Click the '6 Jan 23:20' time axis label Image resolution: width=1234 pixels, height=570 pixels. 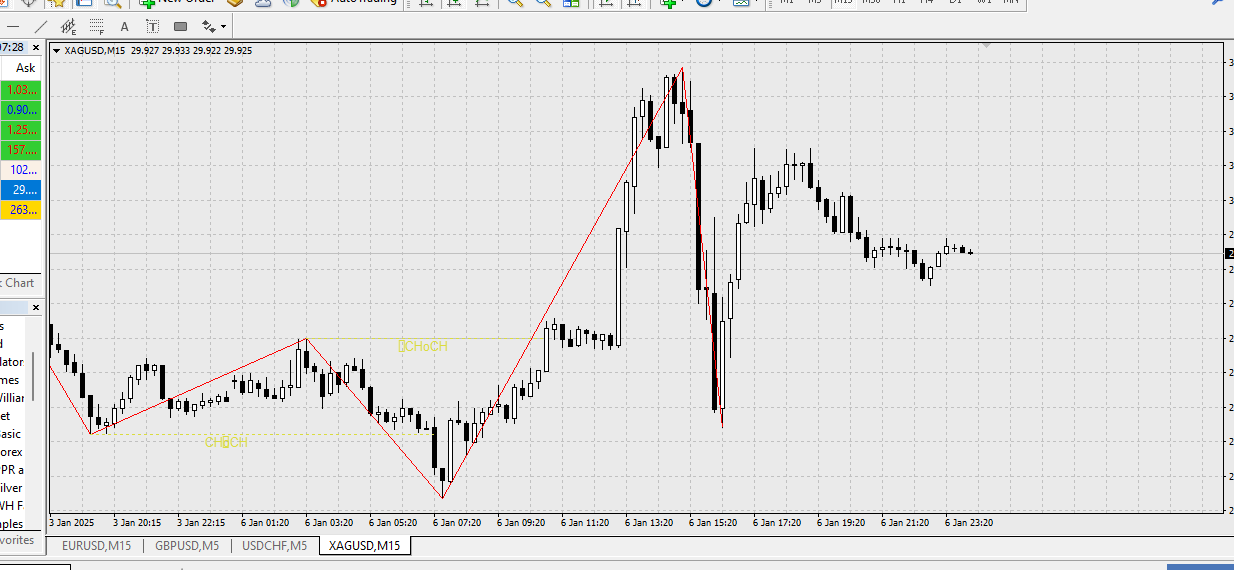click(969, 522)
